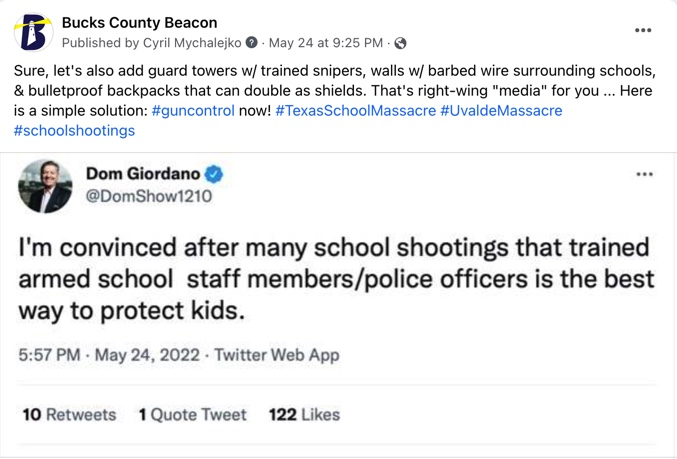Open the Bucks County Beacon page name link
This screenshot has width=677, height=459.
pos(139,22)
